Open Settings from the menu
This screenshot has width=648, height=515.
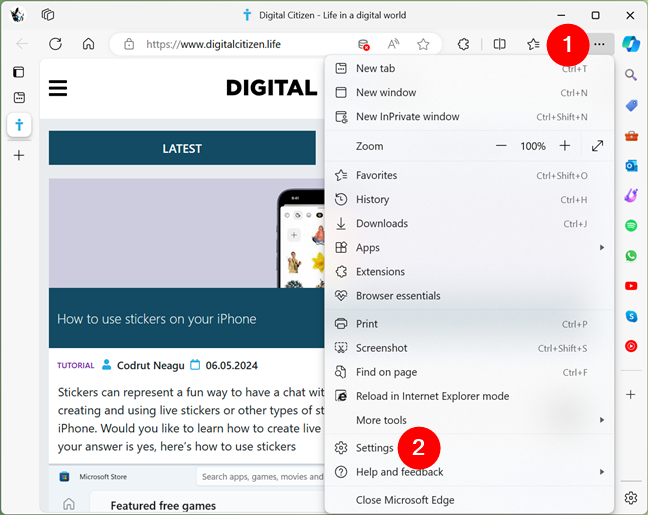pyautogui.click(x=469, y=448)
